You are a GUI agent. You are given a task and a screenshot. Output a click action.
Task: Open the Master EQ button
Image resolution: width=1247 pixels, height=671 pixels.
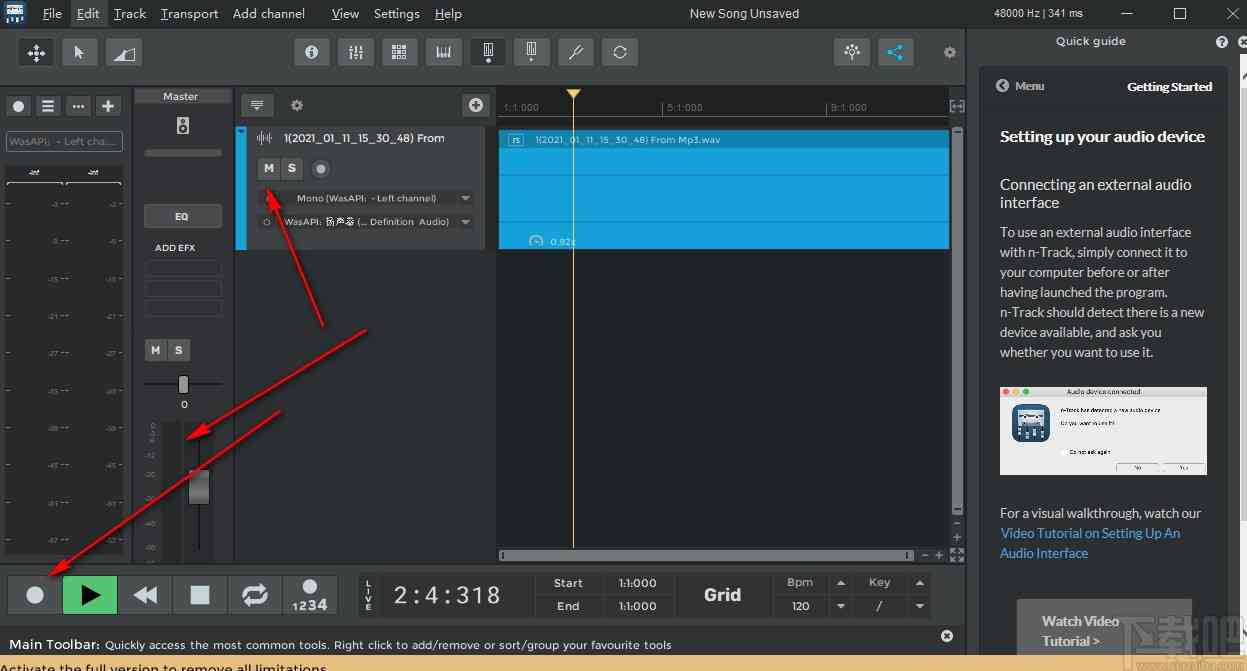coord(182,216)
